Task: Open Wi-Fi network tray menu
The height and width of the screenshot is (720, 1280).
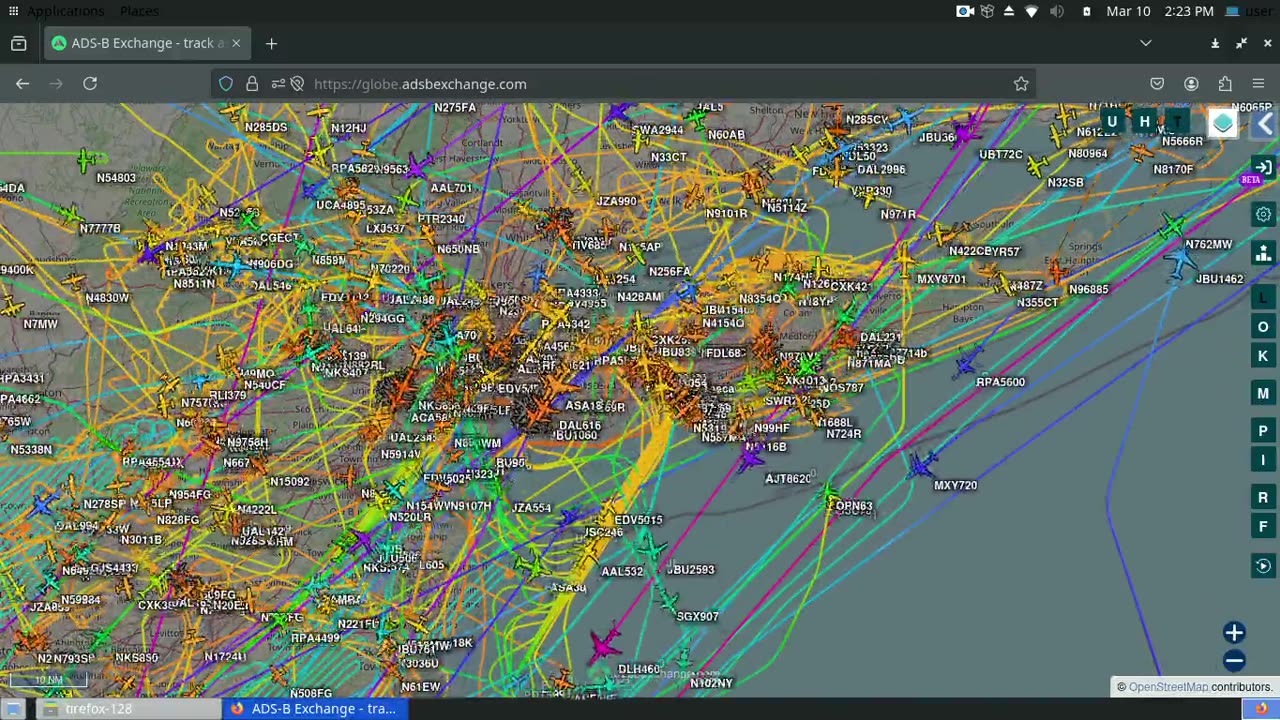Action: tap(1031, 11)
